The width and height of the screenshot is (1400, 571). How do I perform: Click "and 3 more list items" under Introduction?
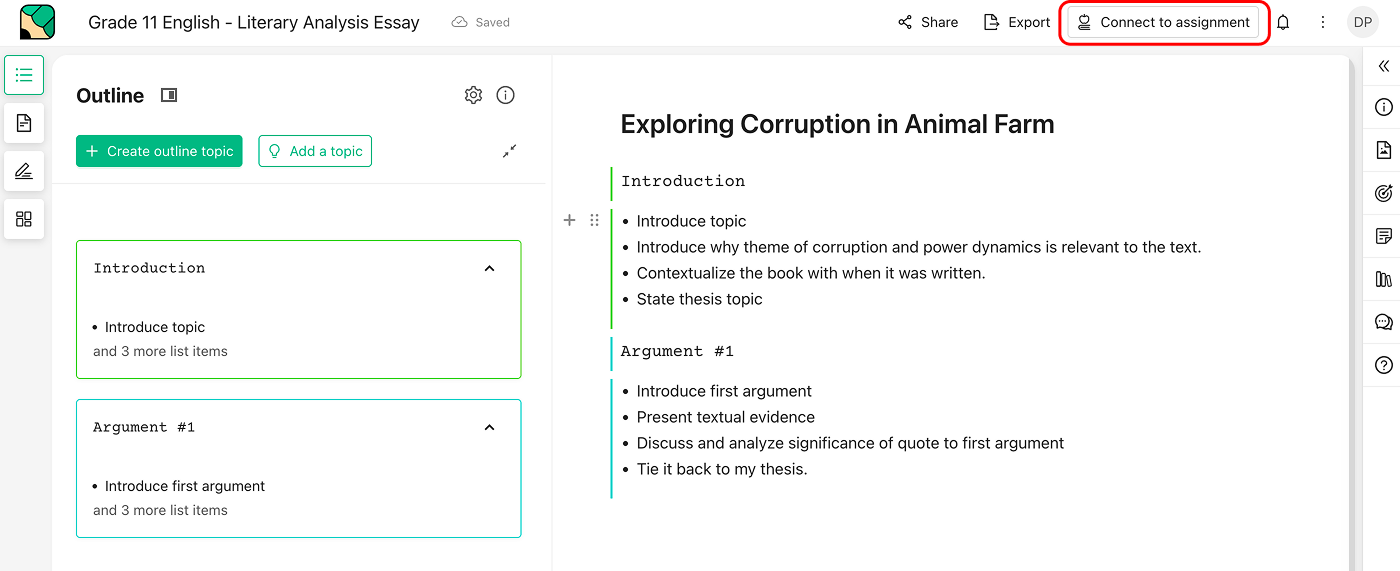coord(160,351)
